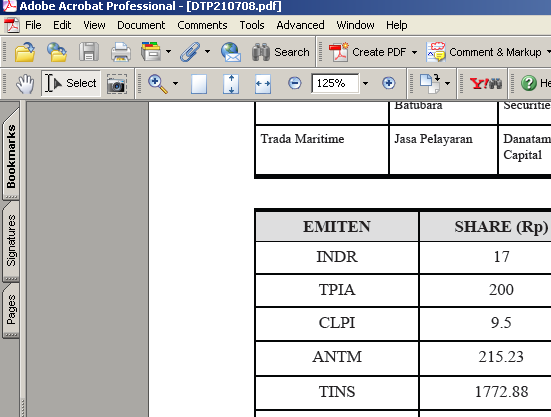Click the Jasa Pelayaran cell
The height and width of the screenshot is (417, 551).
(443, 149)
